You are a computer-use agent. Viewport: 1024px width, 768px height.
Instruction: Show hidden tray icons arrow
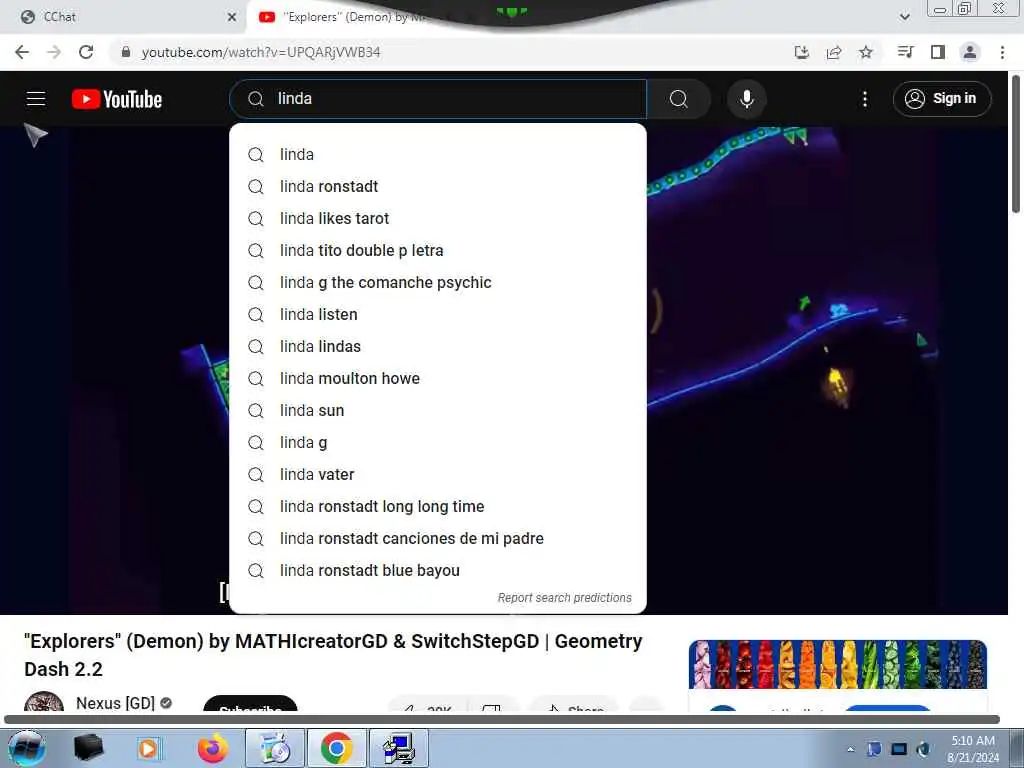pyautogui.click(x=850, y=749)
